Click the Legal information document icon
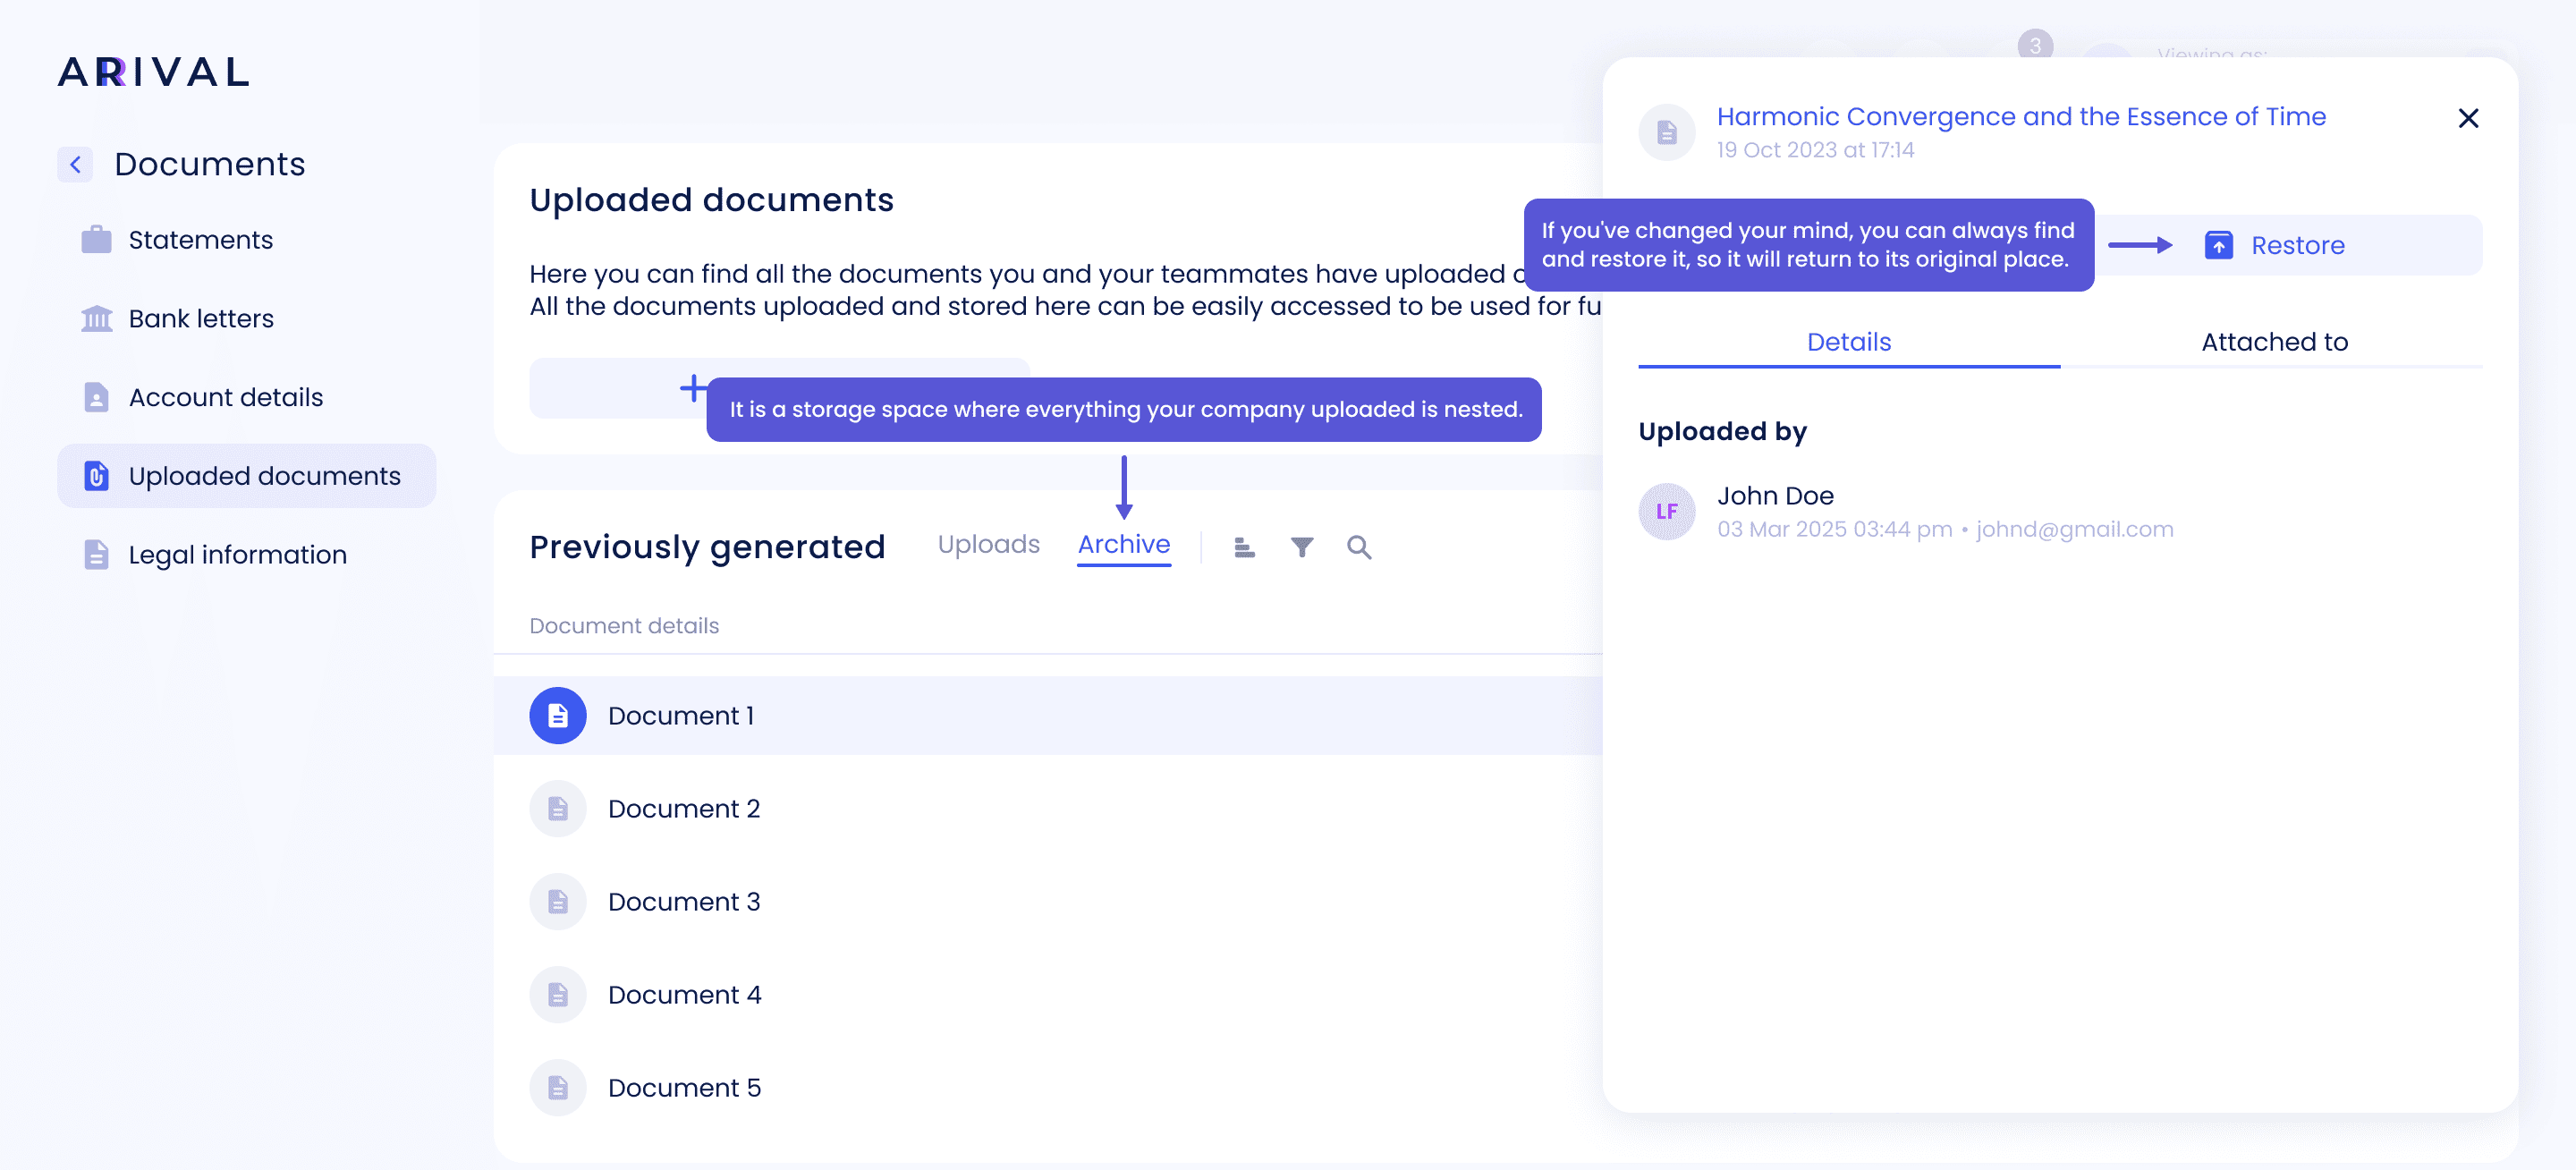The width and height of the screenshot is (2576, 1170). pos(96,554)
